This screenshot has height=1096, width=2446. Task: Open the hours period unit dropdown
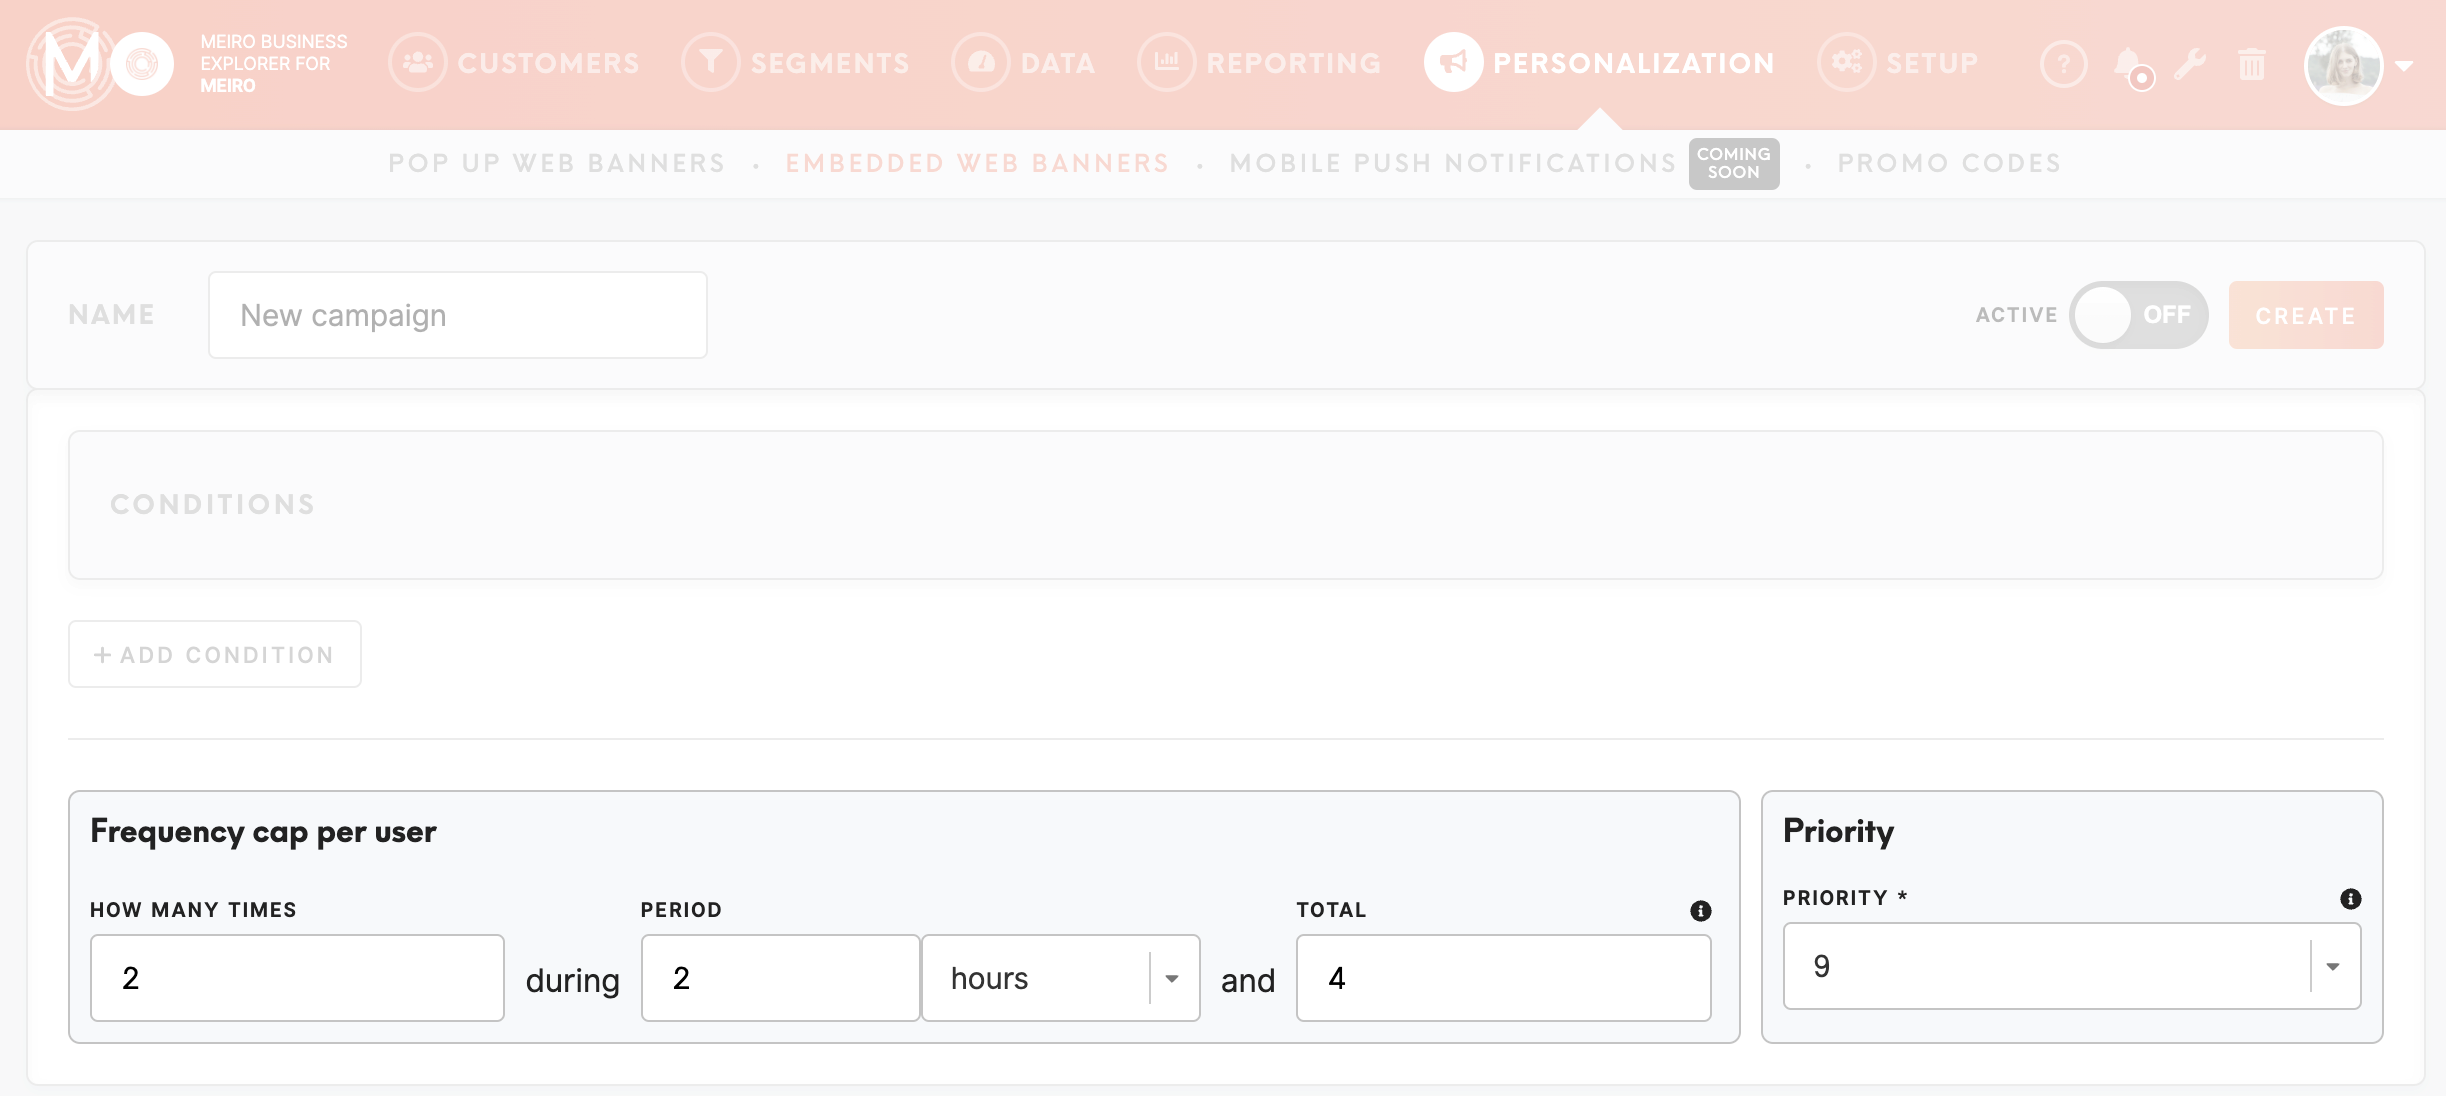point(1061,978)
